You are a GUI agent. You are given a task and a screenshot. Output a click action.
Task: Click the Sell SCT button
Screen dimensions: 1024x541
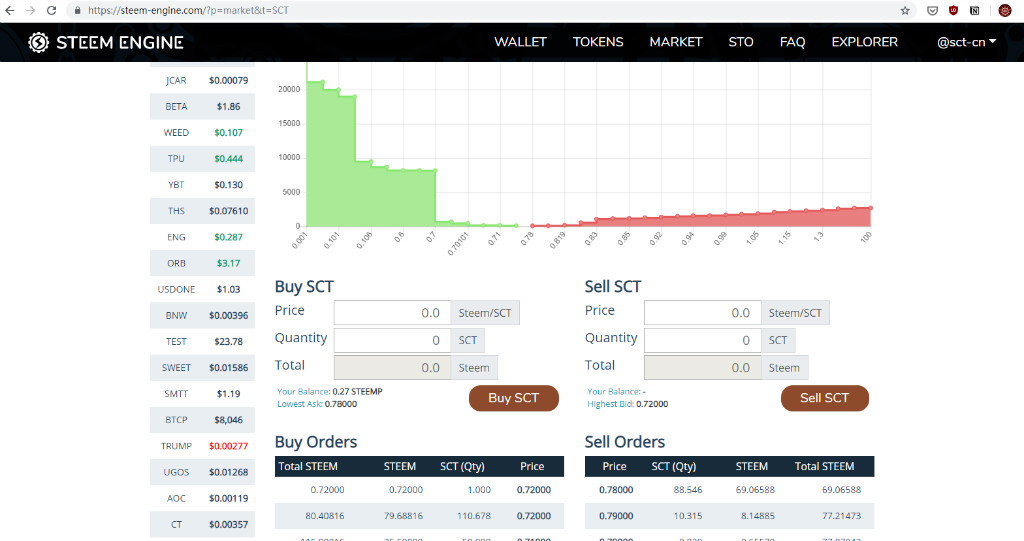pos(824,398)
